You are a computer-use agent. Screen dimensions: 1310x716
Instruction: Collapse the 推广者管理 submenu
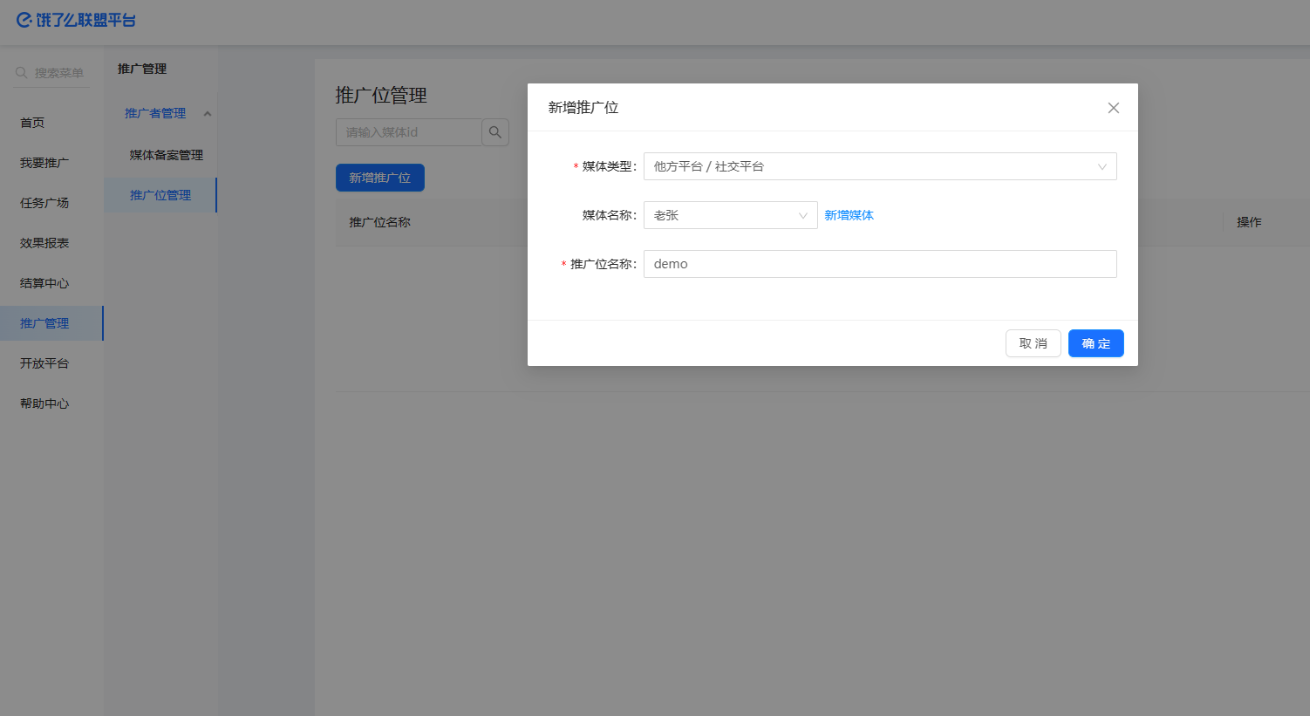pos(207,113)
